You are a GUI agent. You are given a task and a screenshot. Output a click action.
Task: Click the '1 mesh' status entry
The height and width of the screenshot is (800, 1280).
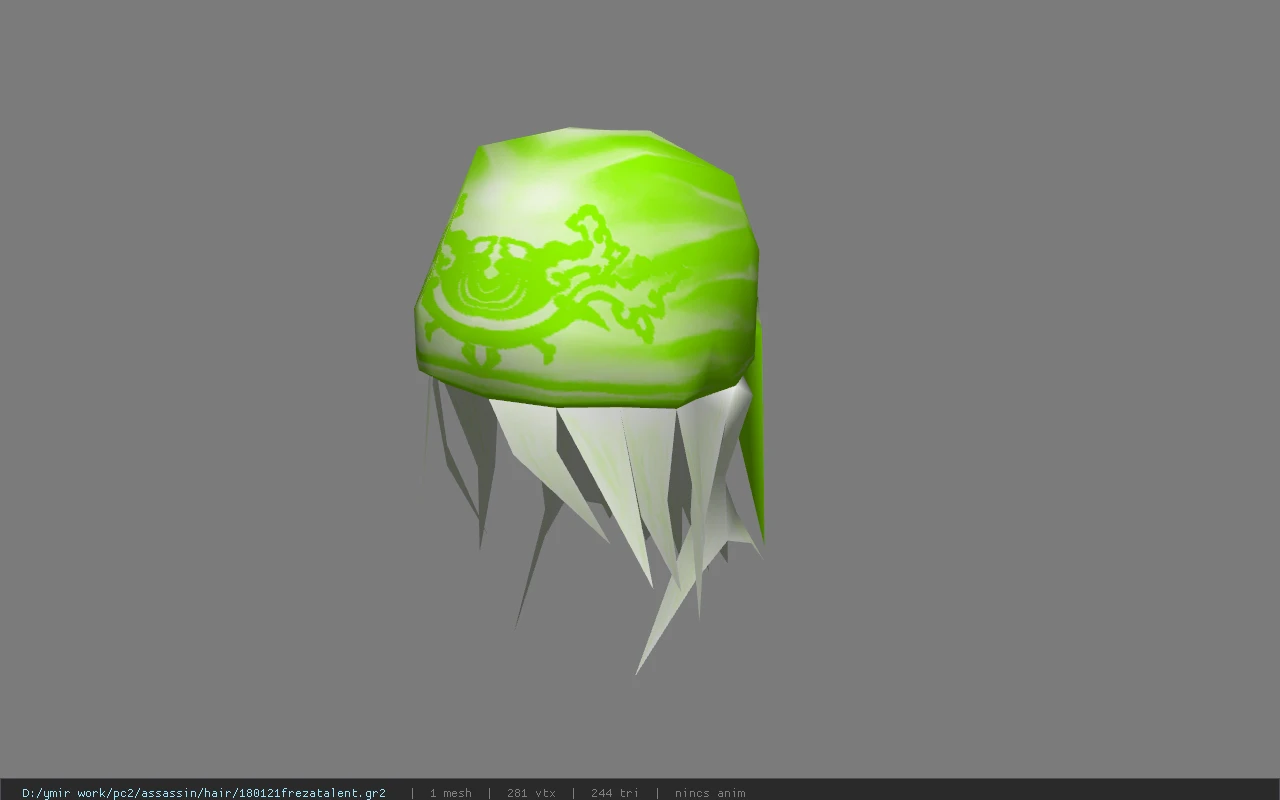(x=450, y=793)
